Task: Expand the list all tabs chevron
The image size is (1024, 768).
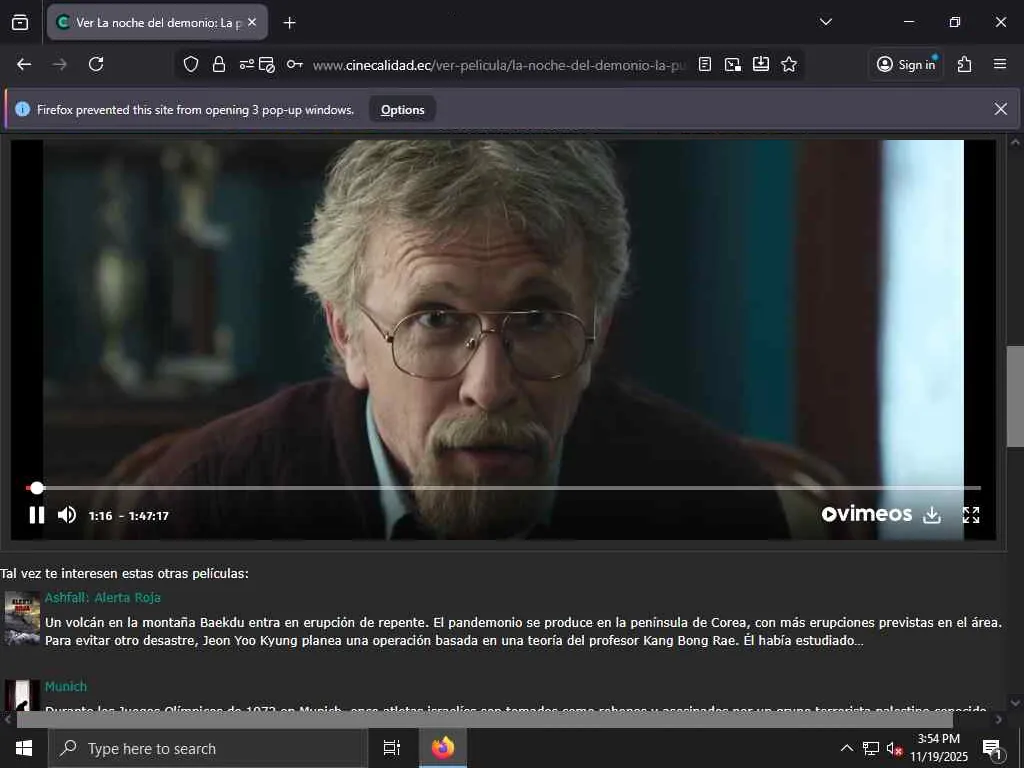Action: click(825, 22)
